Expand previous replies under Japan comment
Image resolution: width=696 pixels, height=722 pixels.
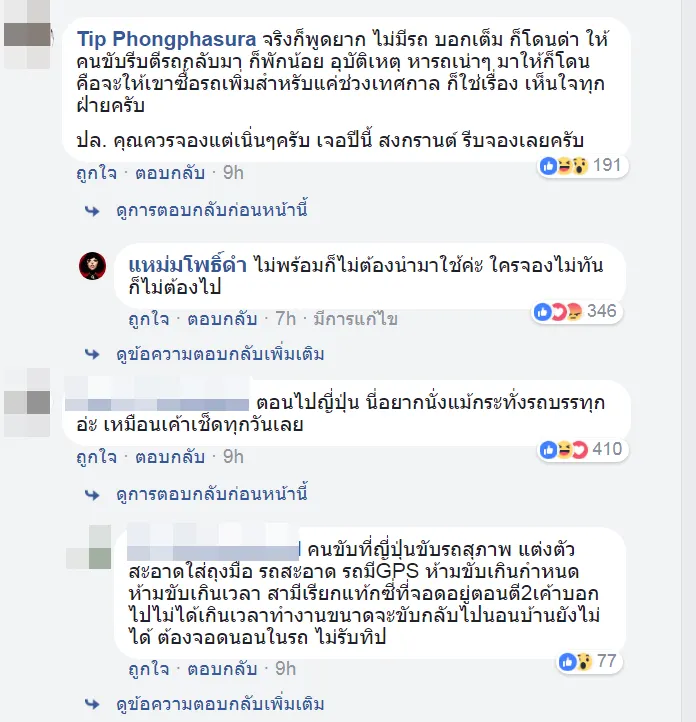212,495
